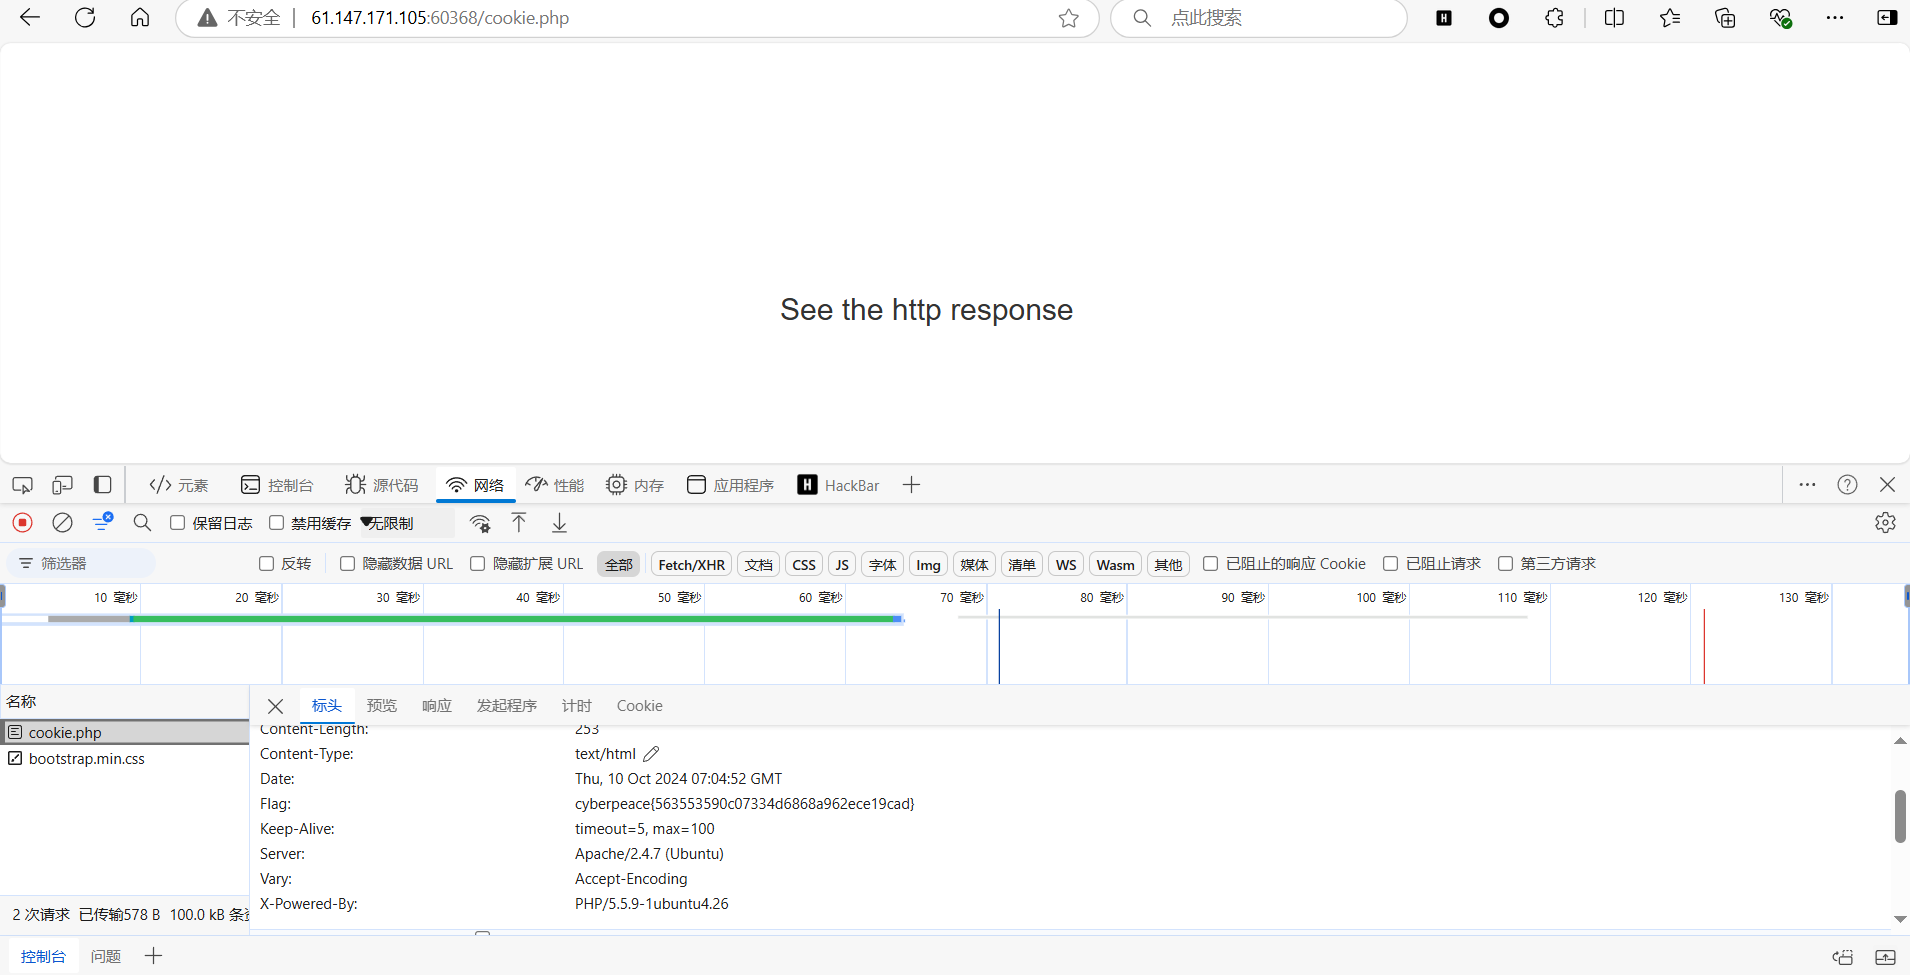Screen dimensions: 1910x975
Task: Open DevTools customize ellipsis menu
Action: [x=1807, y=485]
